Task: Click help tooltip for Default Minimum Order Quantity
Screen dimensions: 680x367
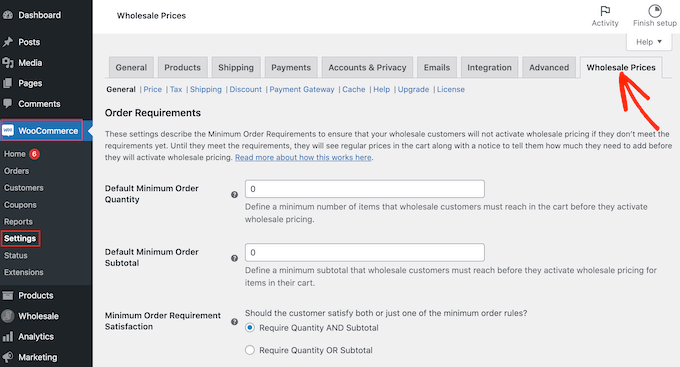Action: 235,195
